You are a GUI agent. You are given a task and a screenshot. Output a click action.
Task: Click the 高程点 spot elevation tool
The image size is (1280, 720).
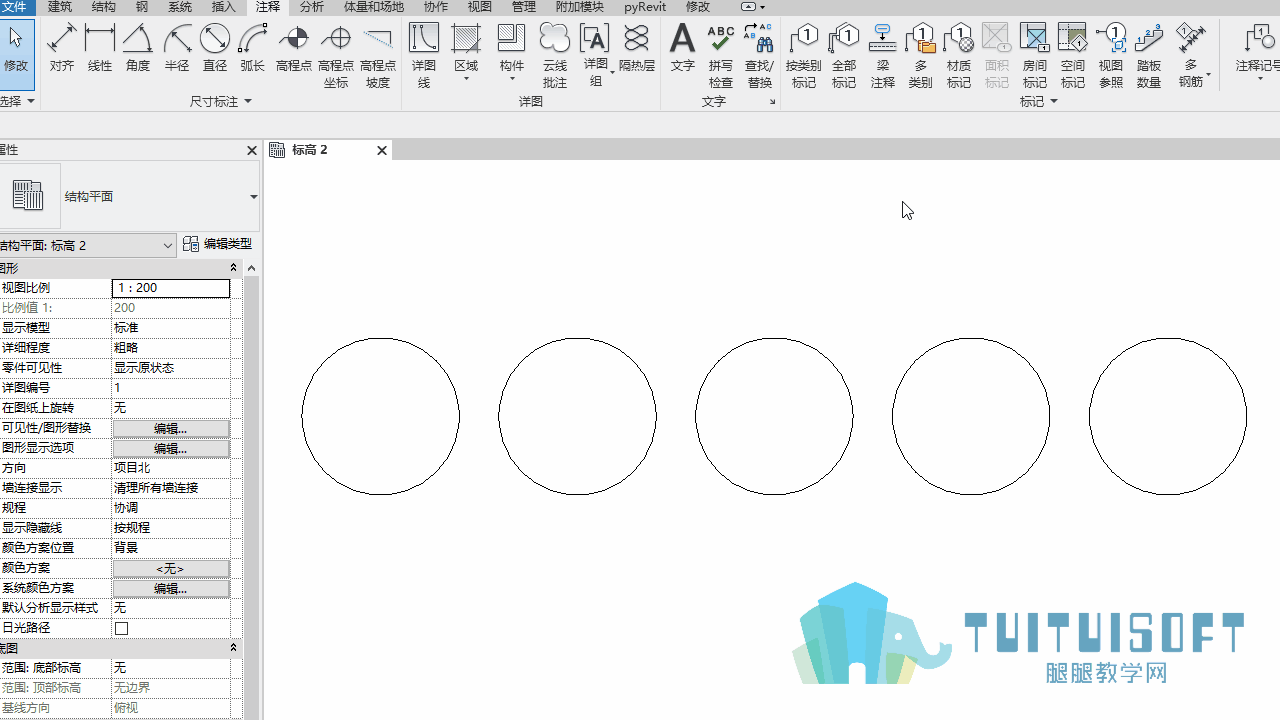click(294, 49)
